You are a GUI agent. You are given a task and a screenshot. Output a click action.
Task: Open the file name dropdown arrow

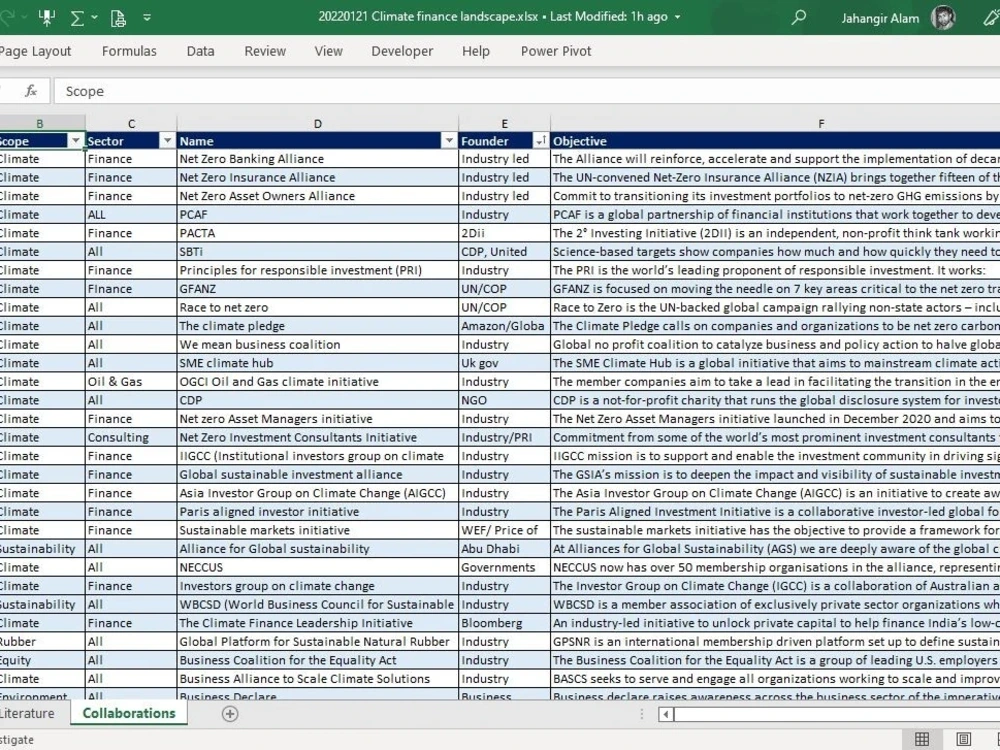coord(677,17)
